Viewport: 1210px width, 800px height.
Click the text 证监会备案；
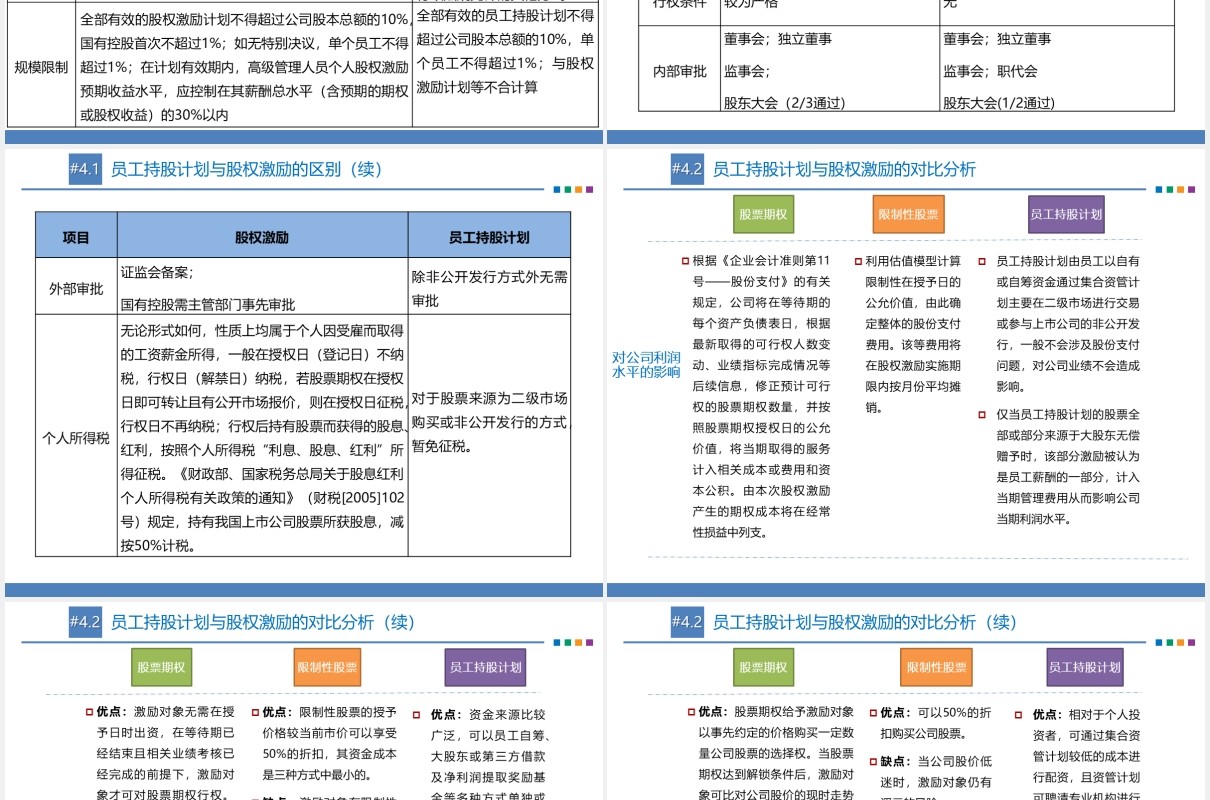click(x=157, y=271)
